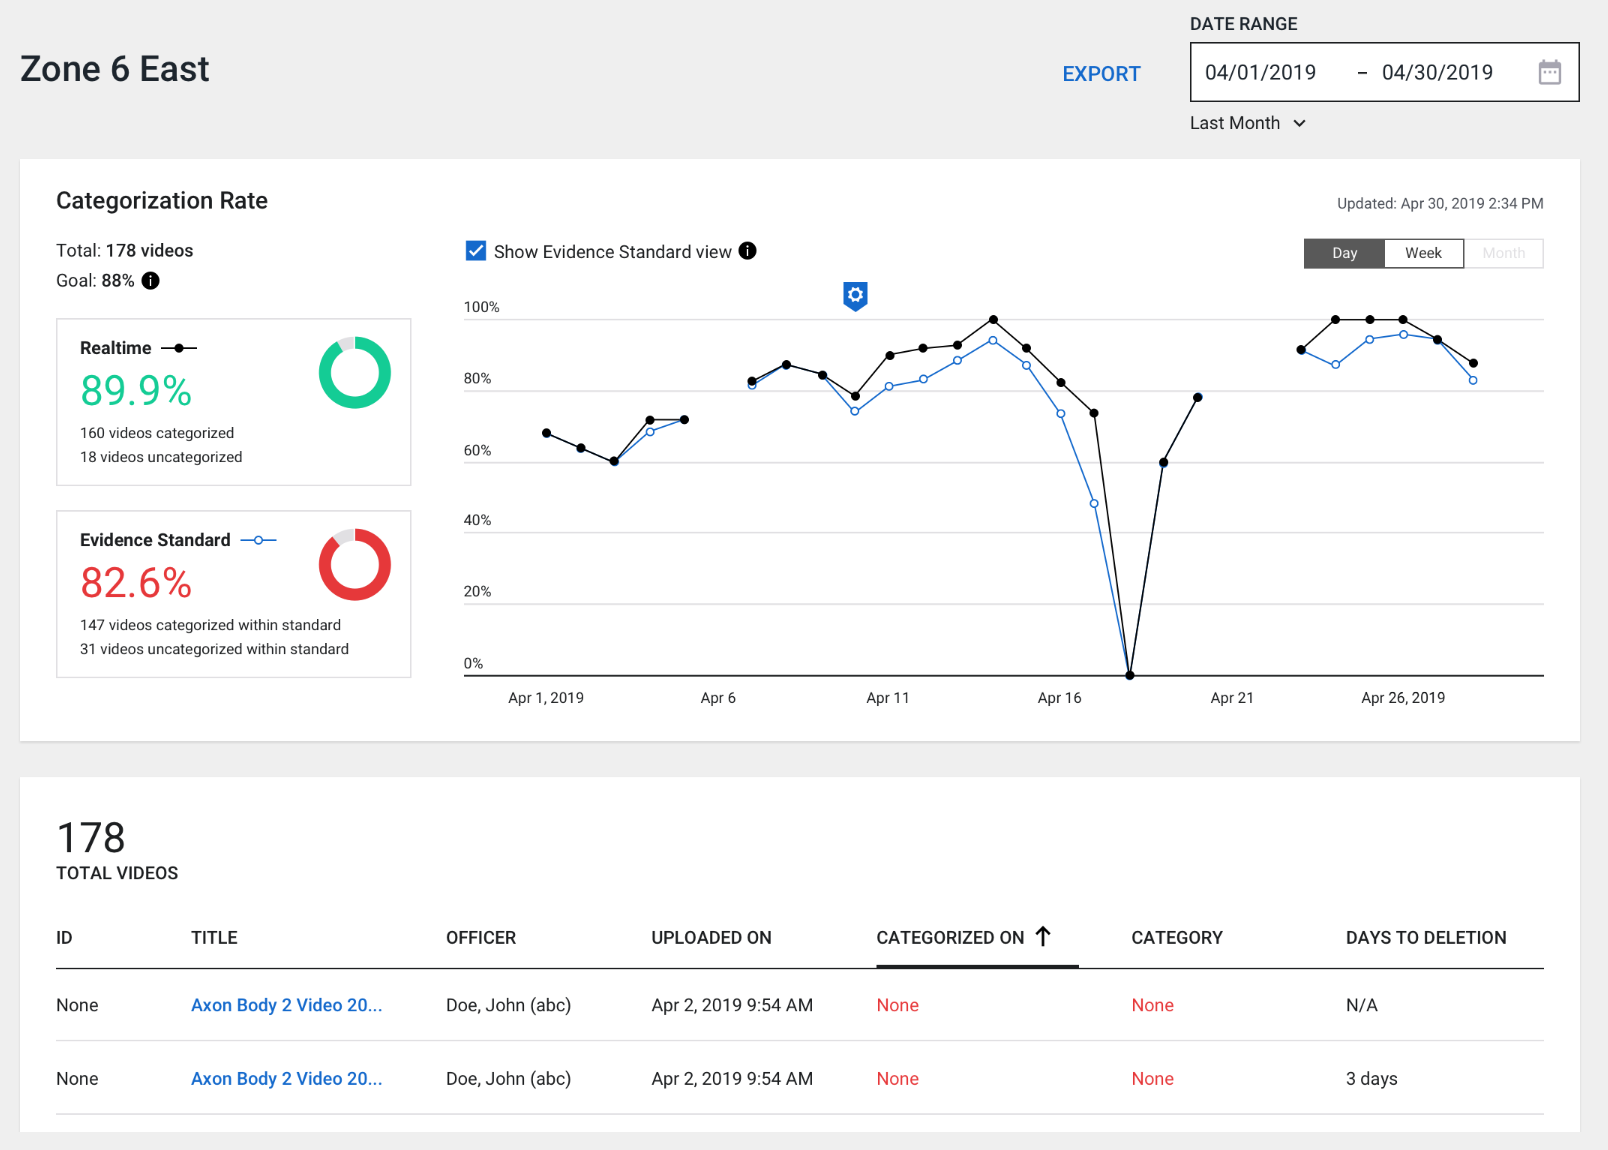Click the Realtime black line legend marker
The image size is (1608, 1150).
(x=179, y=348)
